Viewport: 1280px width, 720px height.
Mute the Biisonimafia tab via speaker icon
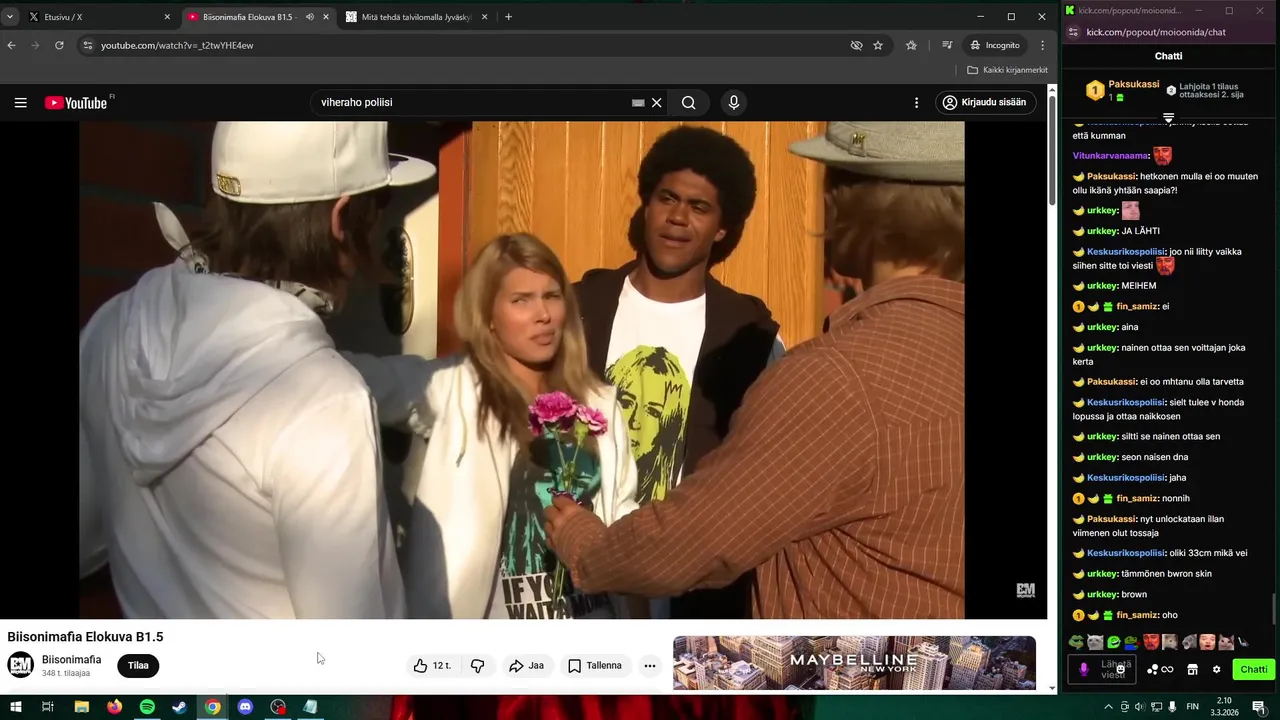click(309, 17)
